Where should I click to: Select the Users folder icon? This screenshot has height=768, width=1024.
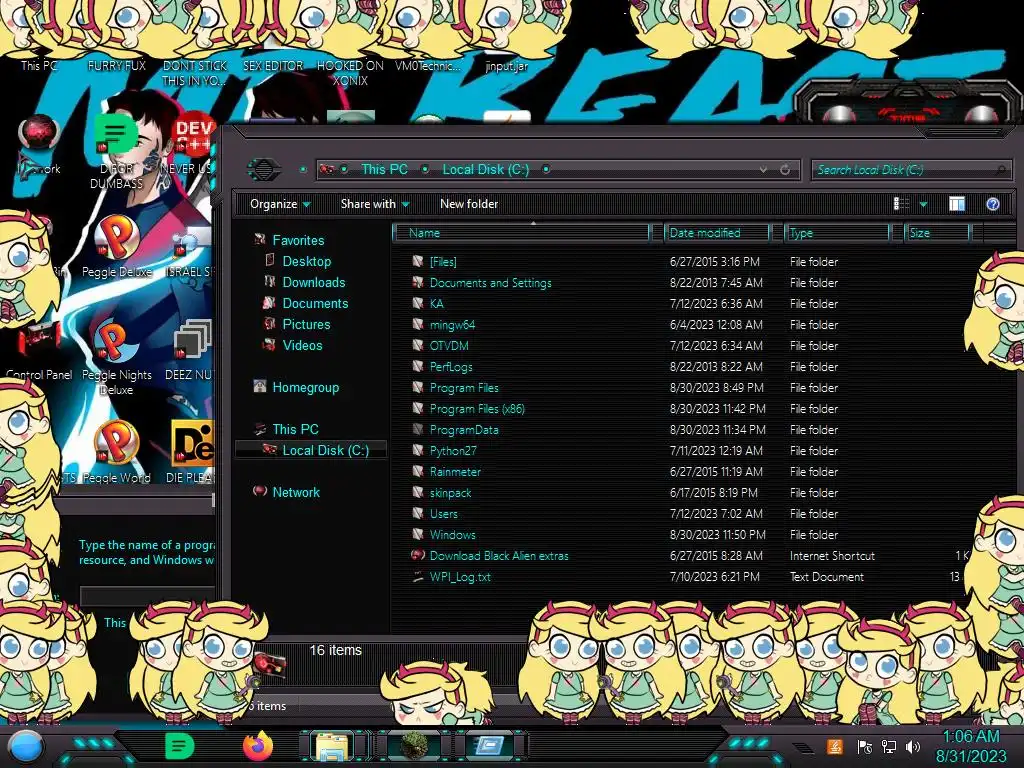418,513
